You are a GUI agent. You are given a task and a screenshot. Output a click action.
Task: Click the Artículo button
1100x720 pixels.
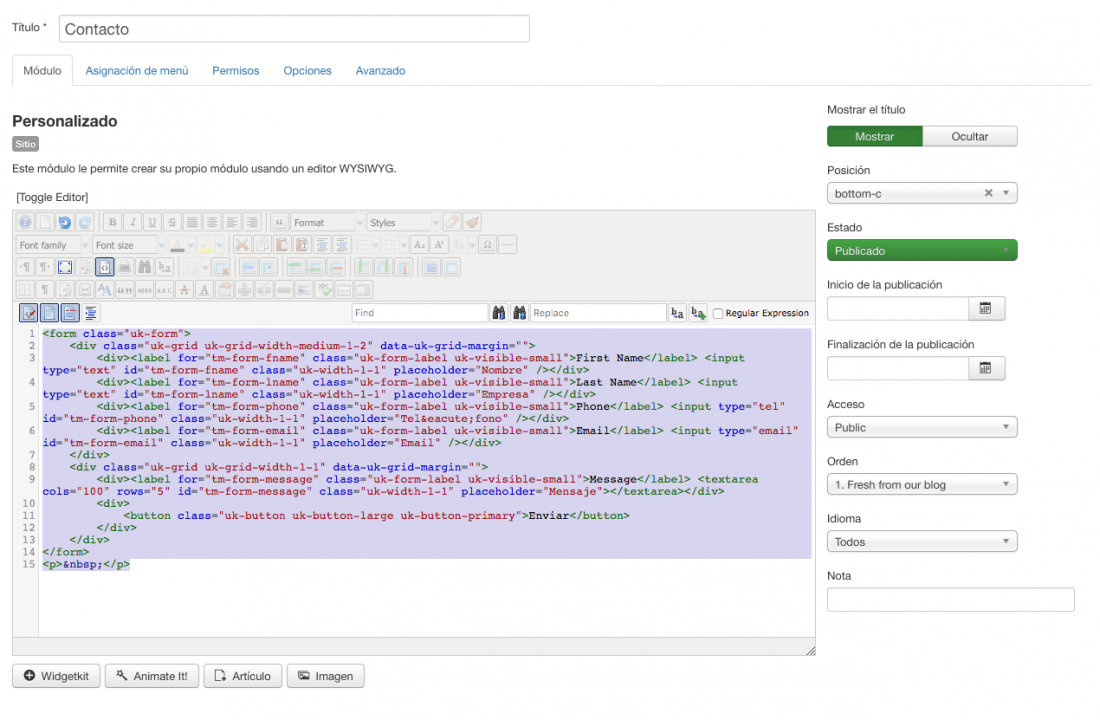[243, 676]
